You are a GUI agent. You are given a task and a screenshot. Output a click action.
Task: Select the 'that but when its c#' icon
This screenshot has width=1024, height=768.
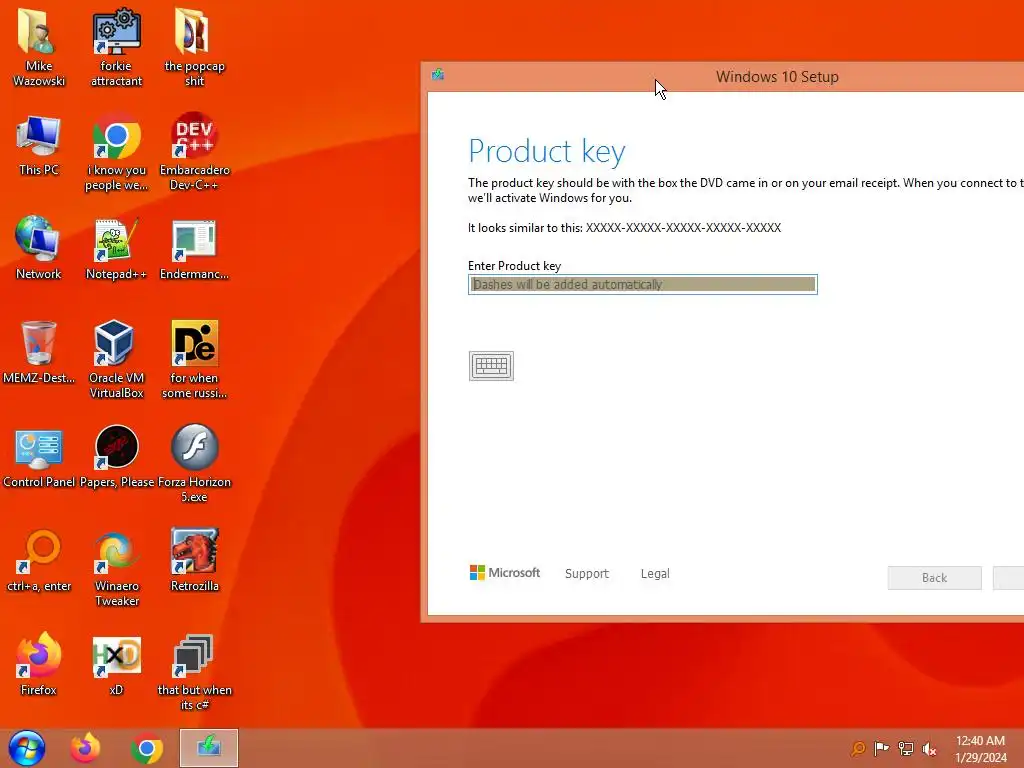coord(194,671)
